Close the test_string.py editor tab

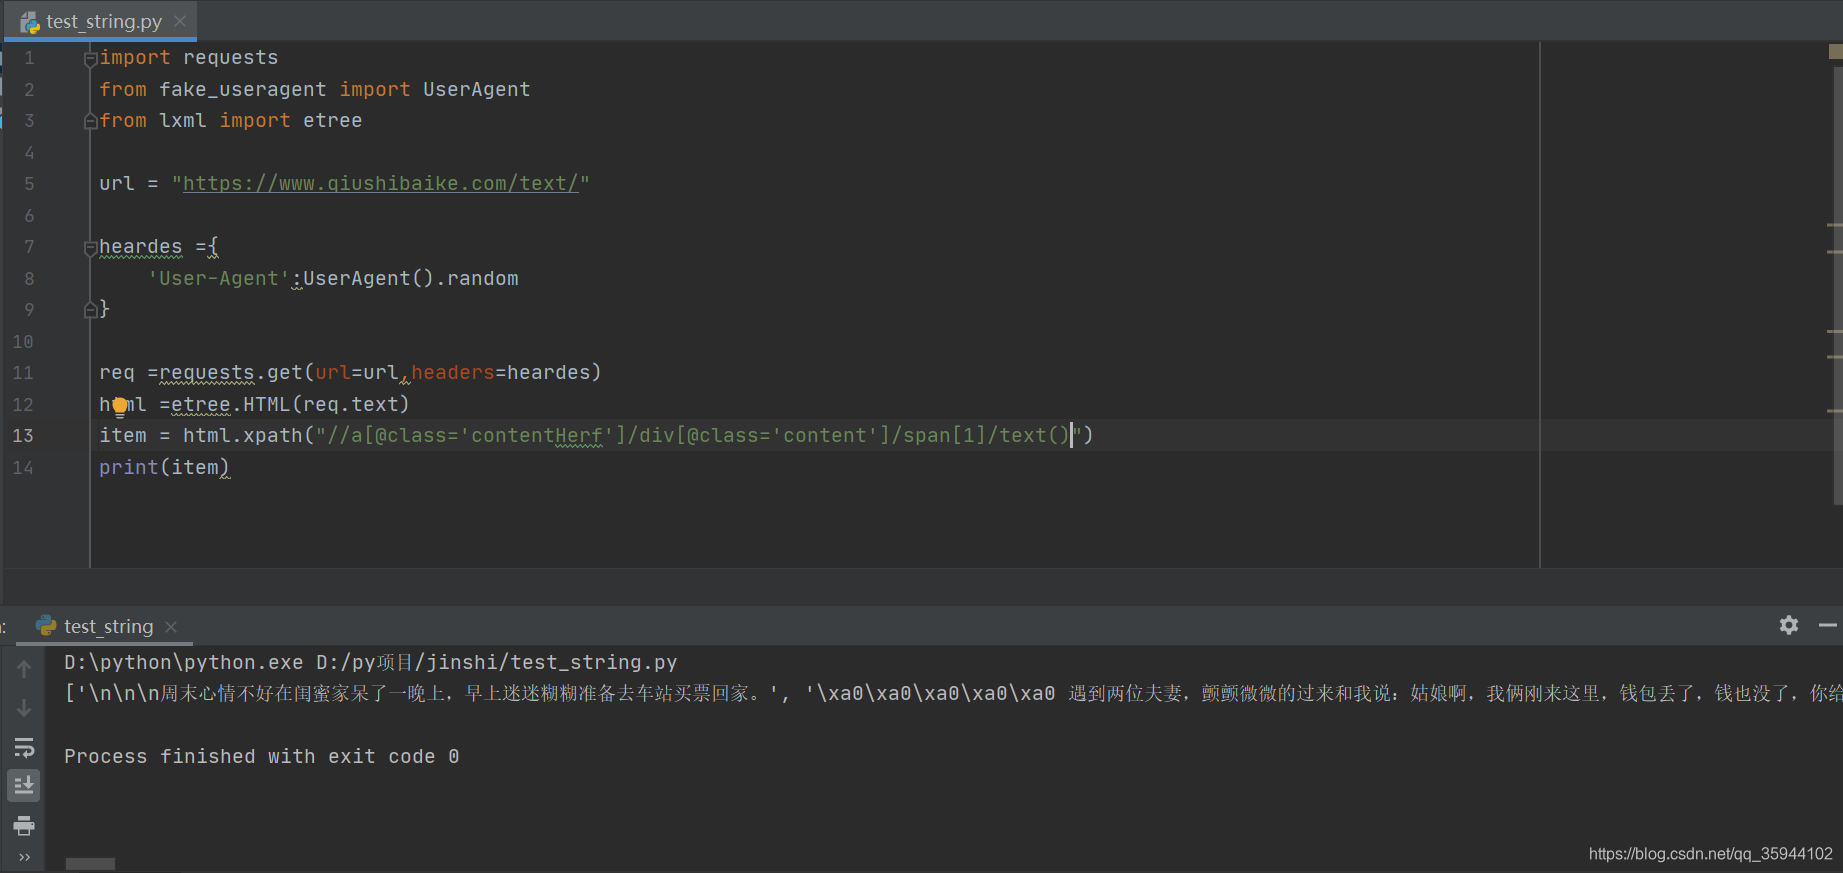180,21
